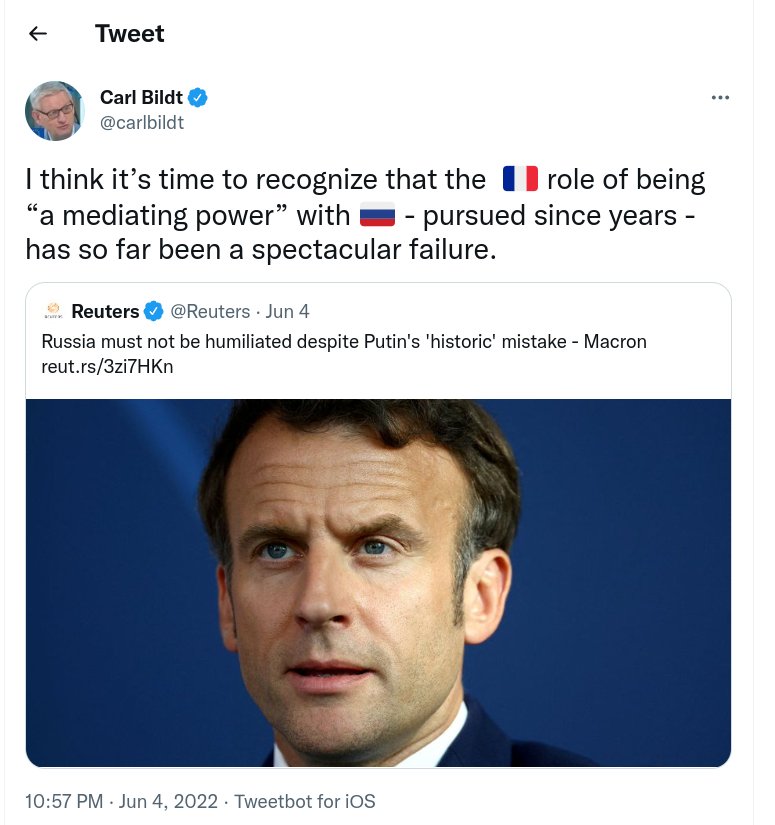Click the tweet timestamp 10:57 PM
This screenshot has height=825, width=775.
tap(65, 801)
